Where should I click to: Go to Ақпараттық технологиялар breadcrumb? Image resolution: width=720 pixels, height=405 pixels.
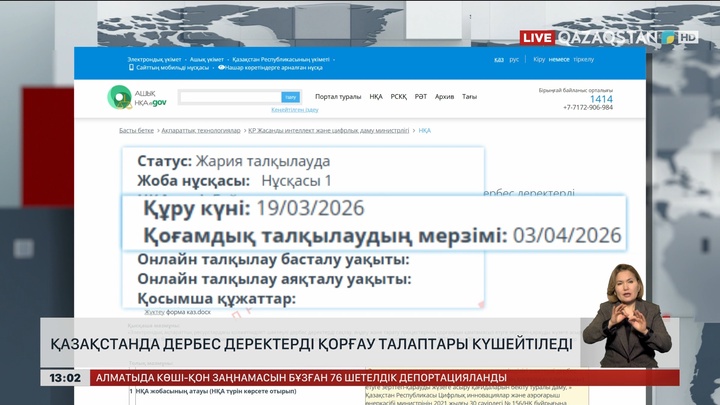tap(201, 130)
